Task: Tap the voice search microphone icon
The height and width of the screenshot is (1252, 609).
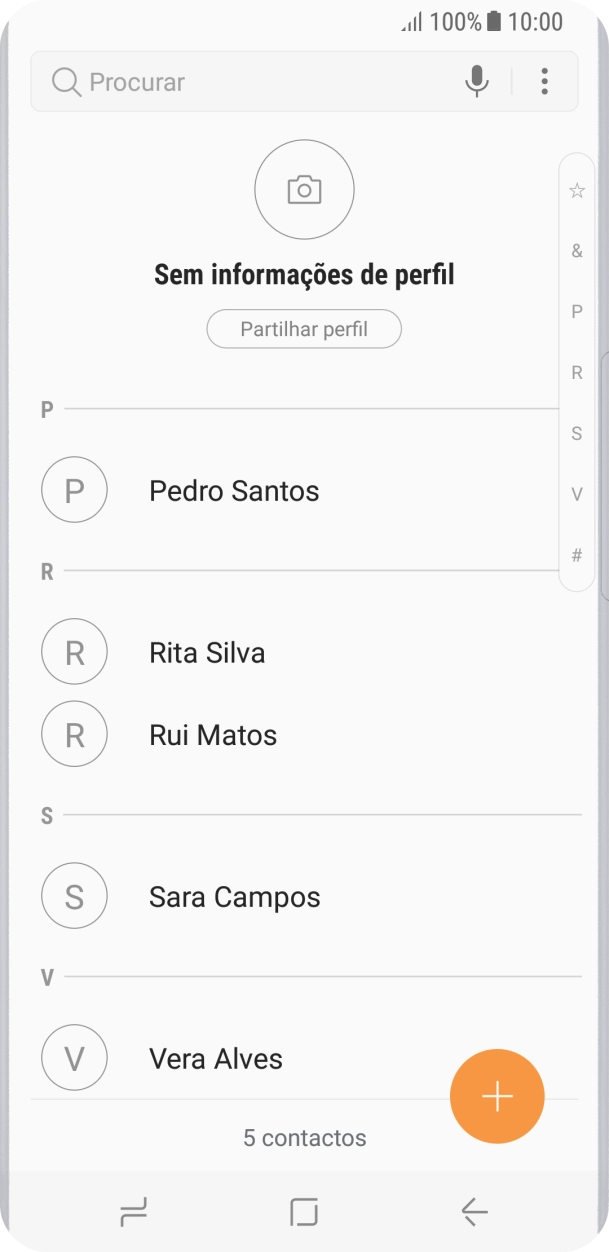Action: 476,81
